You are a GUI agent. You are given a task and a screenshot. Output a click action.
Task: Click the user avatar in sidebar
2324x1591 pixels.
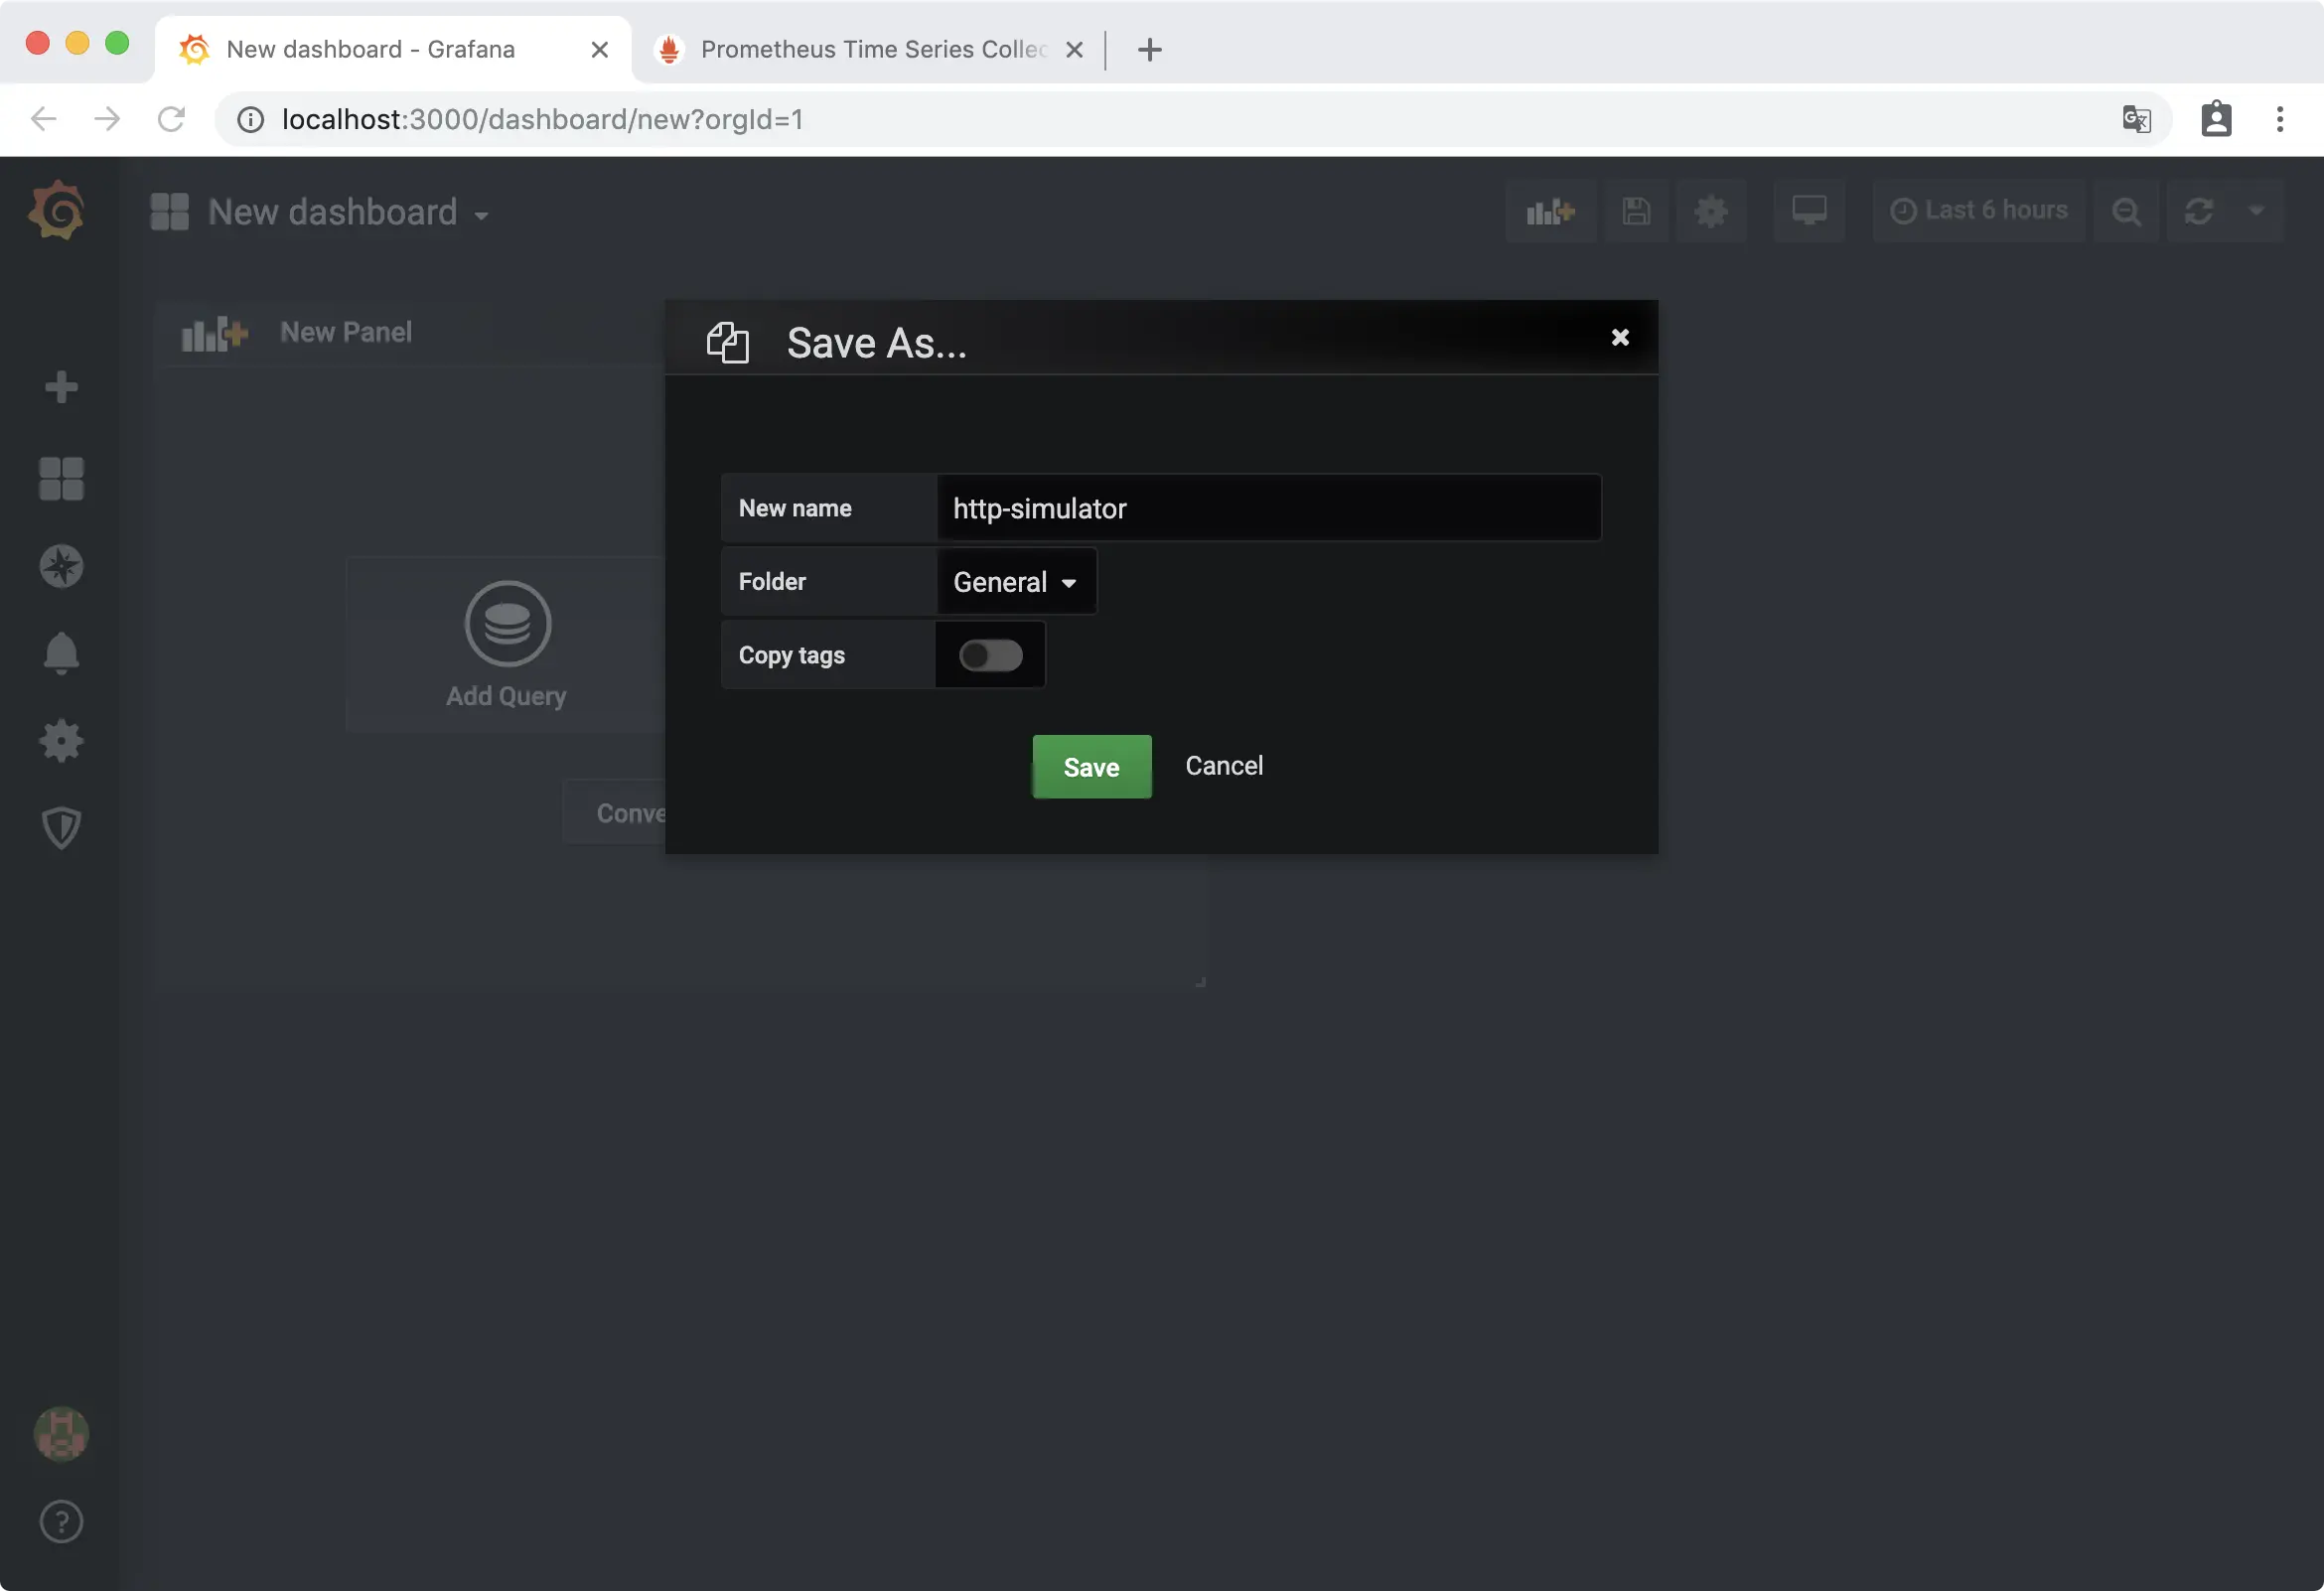pyautogui.click(x=61, y=1434)
